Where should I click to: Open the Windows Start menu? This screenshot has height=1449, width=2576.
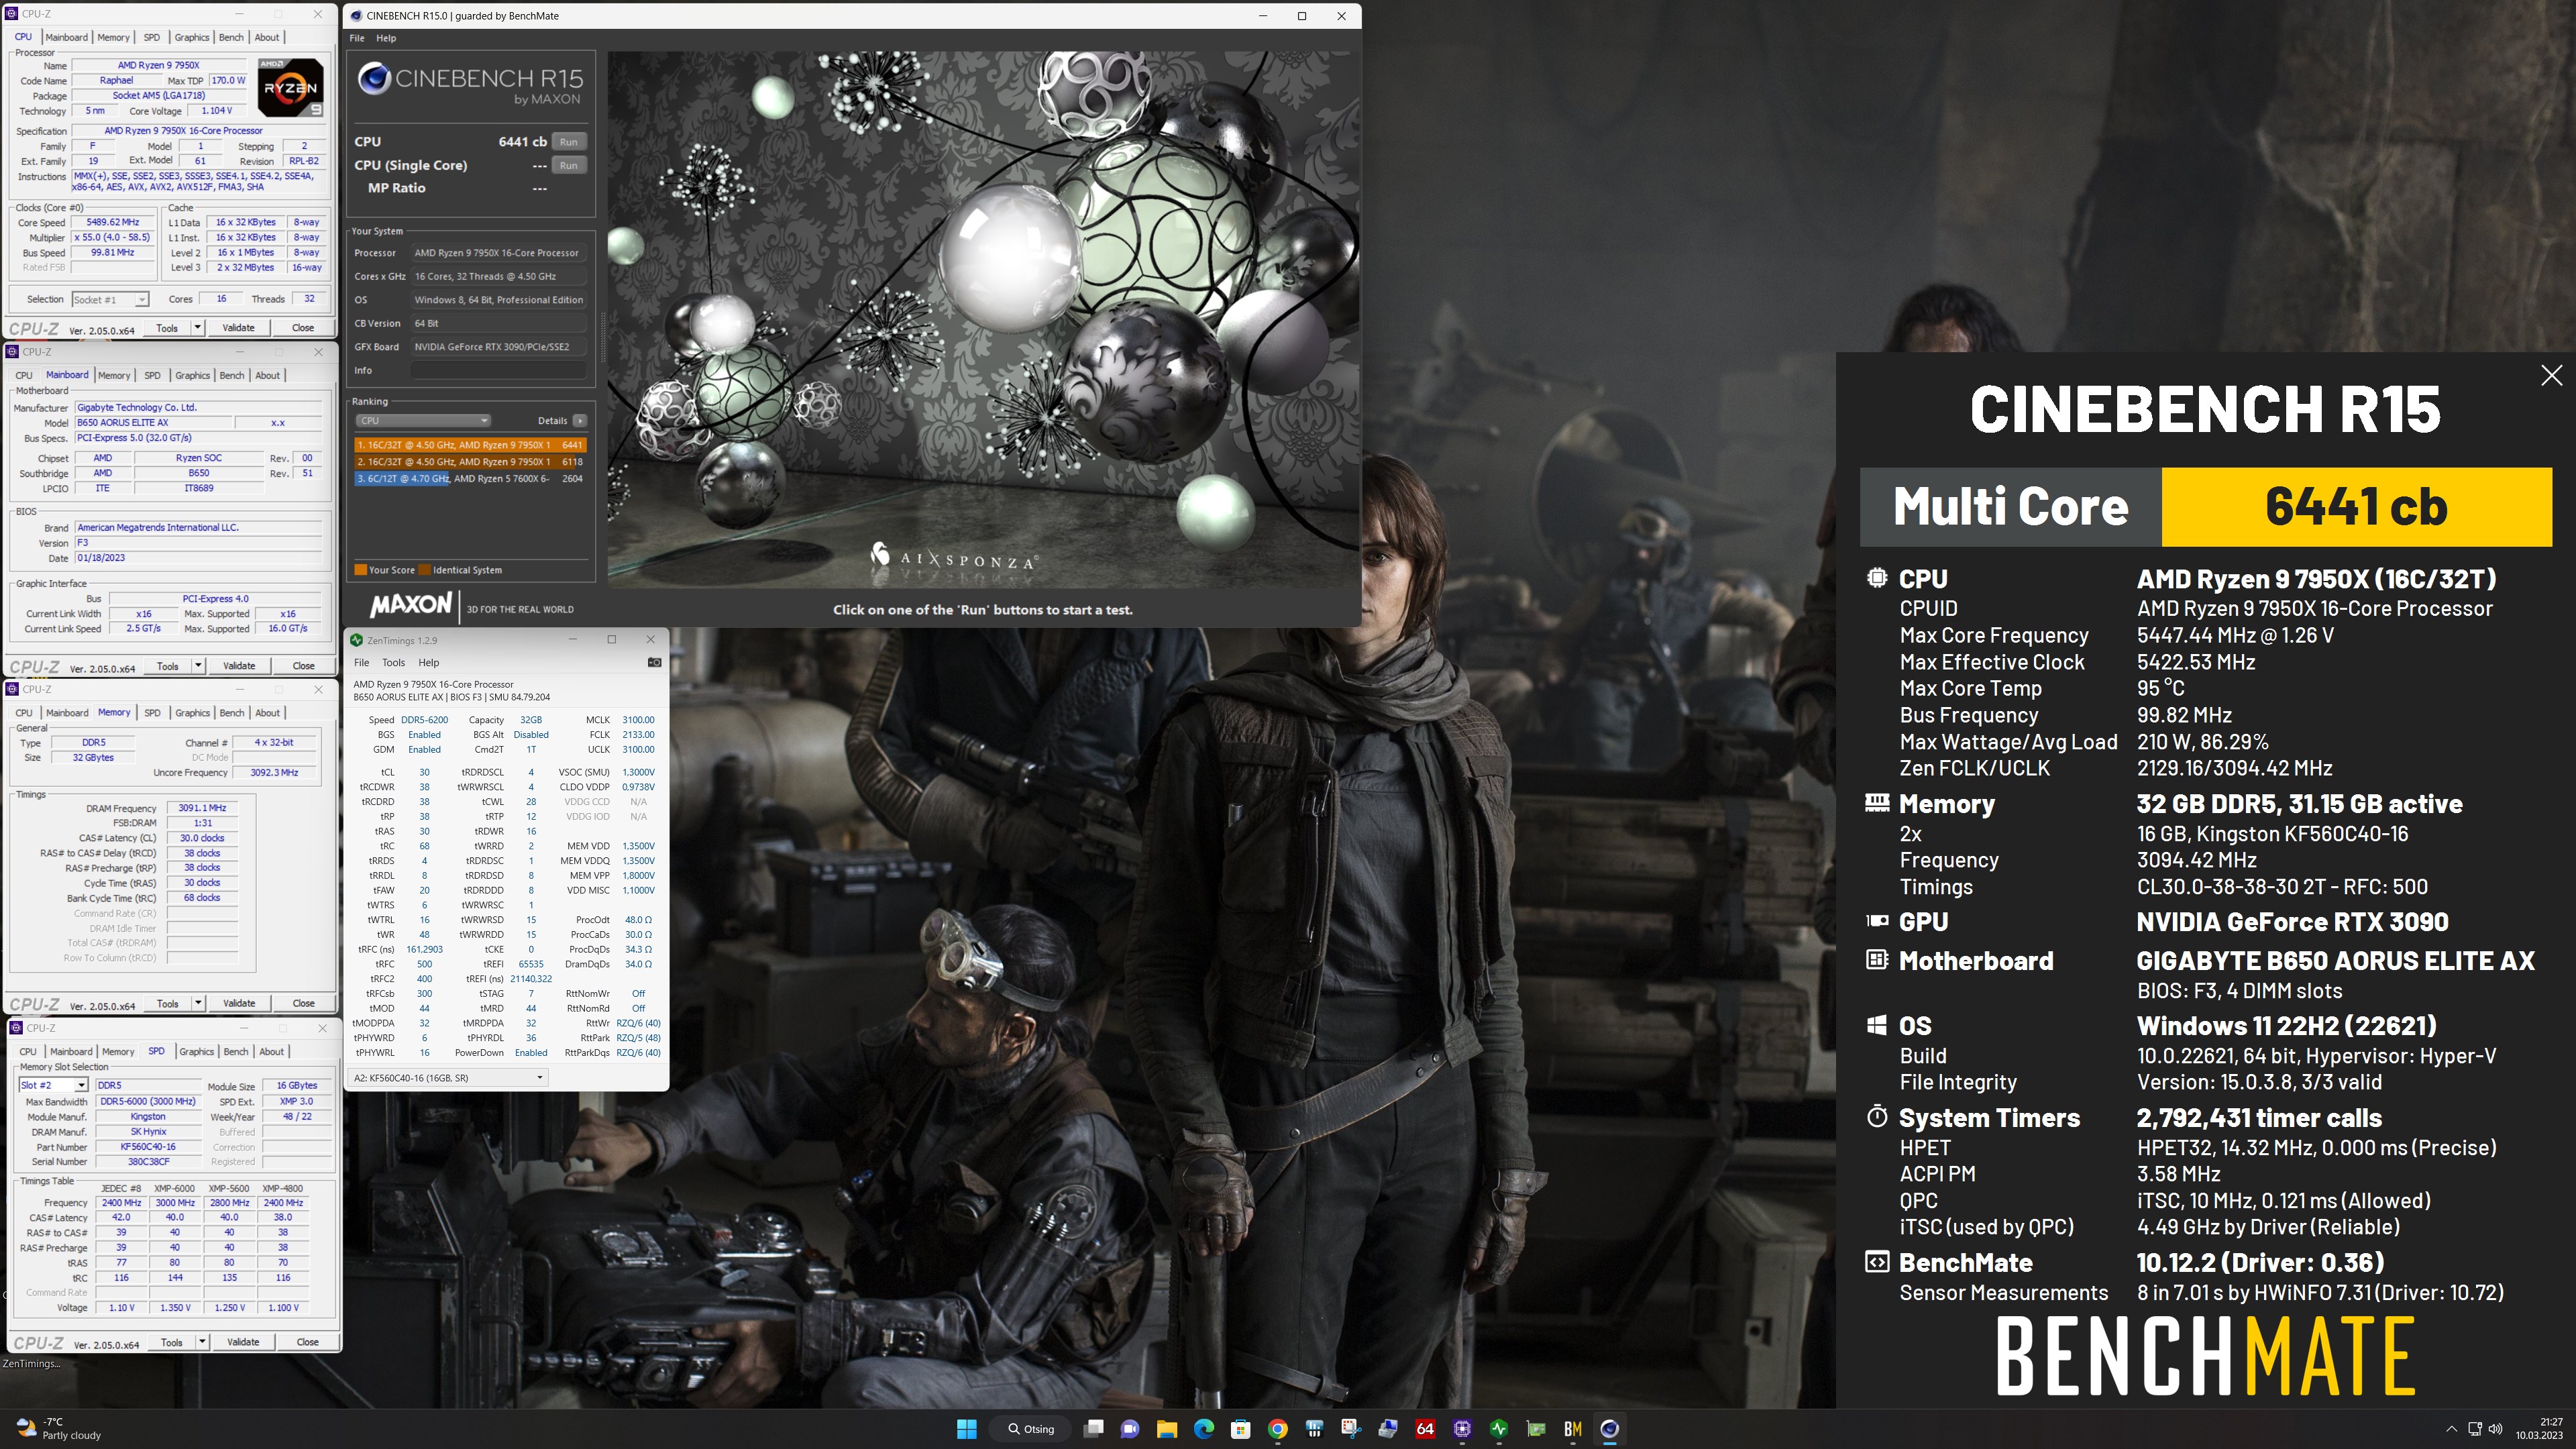click(x=966, y=1429)
